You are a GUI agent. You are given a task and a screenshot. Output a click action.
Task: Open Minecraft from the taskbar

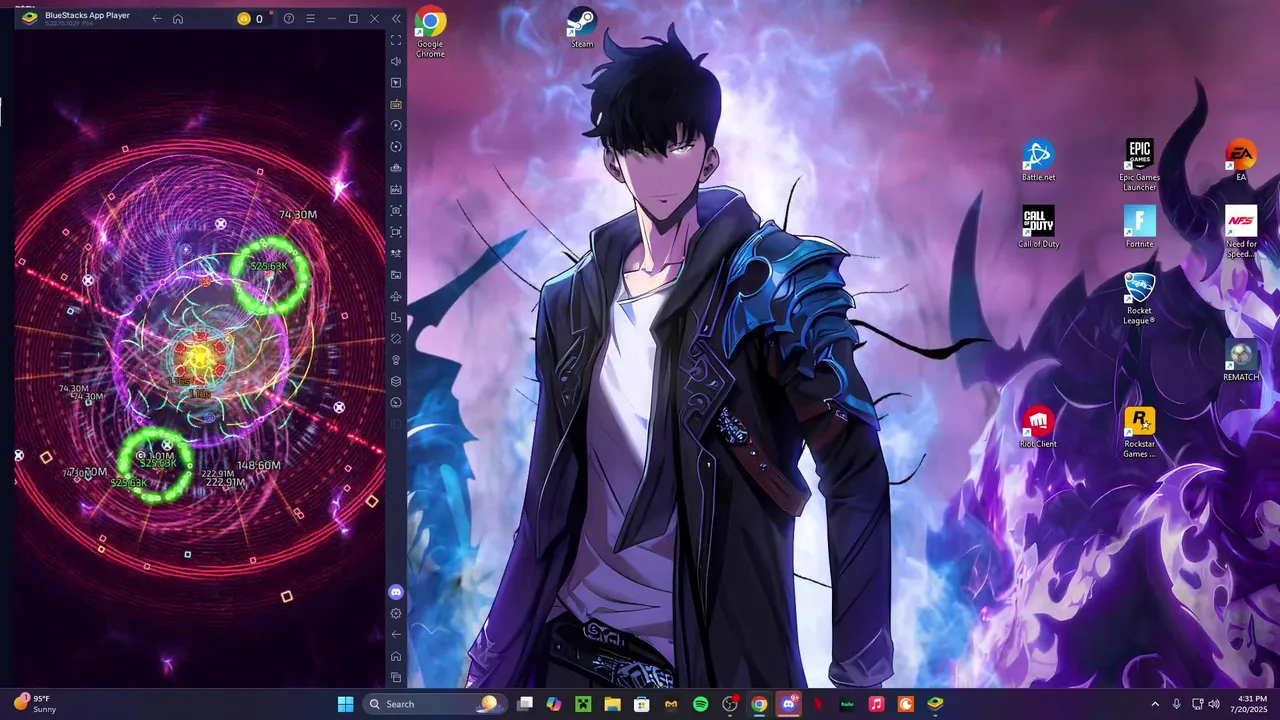click(583, 704)
